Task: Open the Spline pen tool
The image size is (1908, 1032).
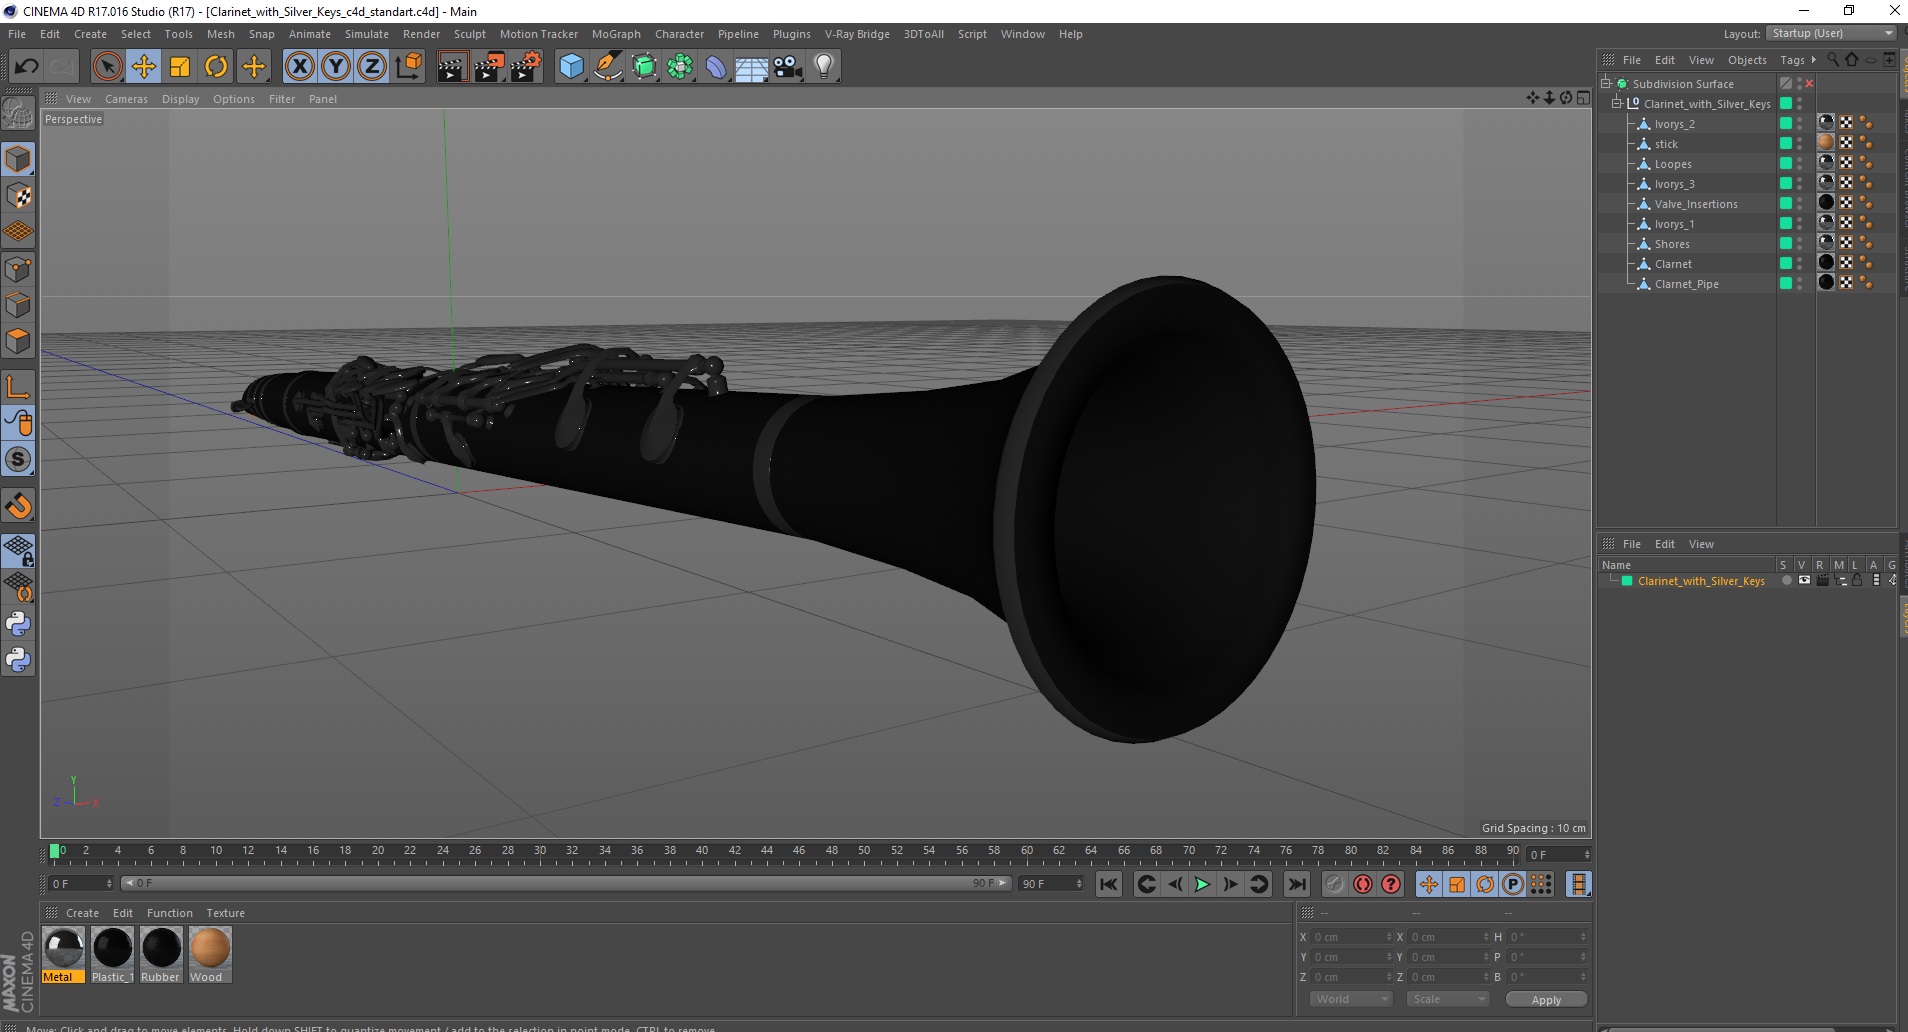Action: (608, 67)
